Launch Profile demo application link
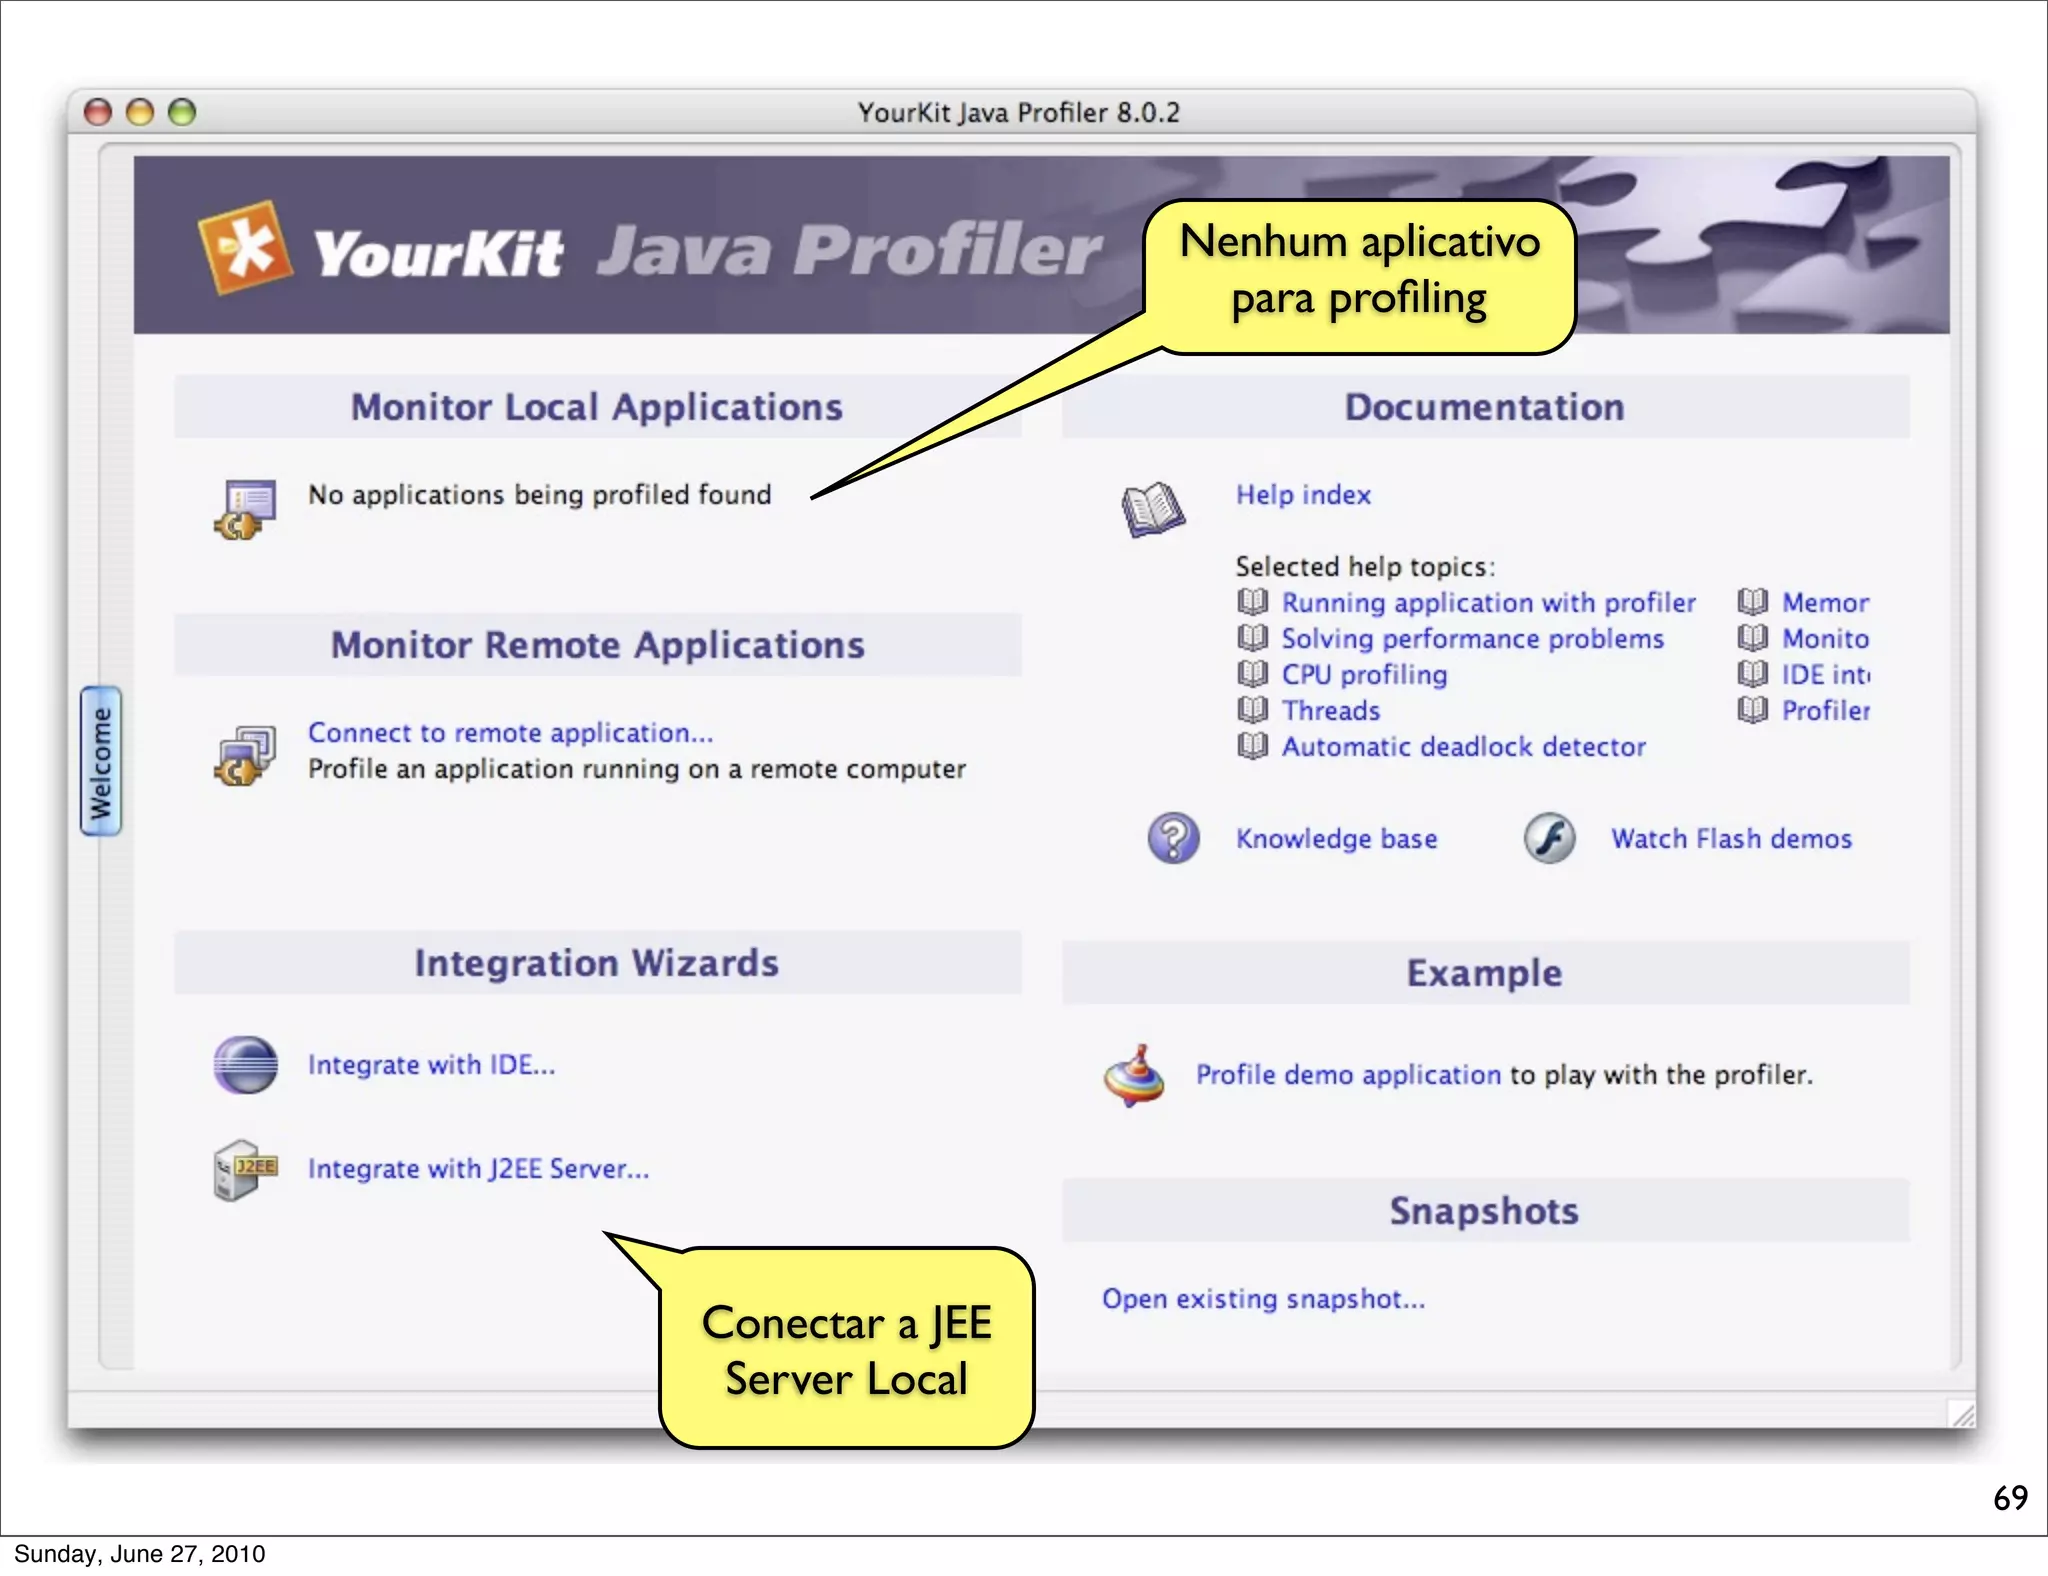 click(1349, 1075)
